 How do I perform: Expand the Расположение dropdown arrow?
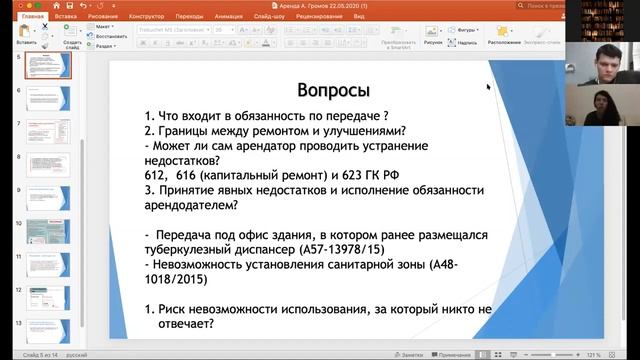pyautogui.click(x=512, y=31)
